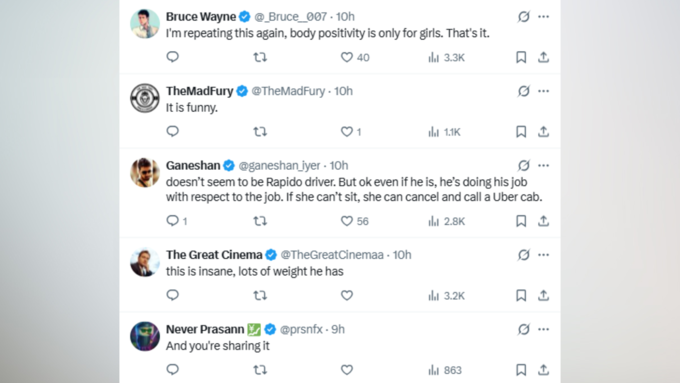
Task: Open the 9h timestamp on Never Prasann's tweet
Action: (338, 329)
